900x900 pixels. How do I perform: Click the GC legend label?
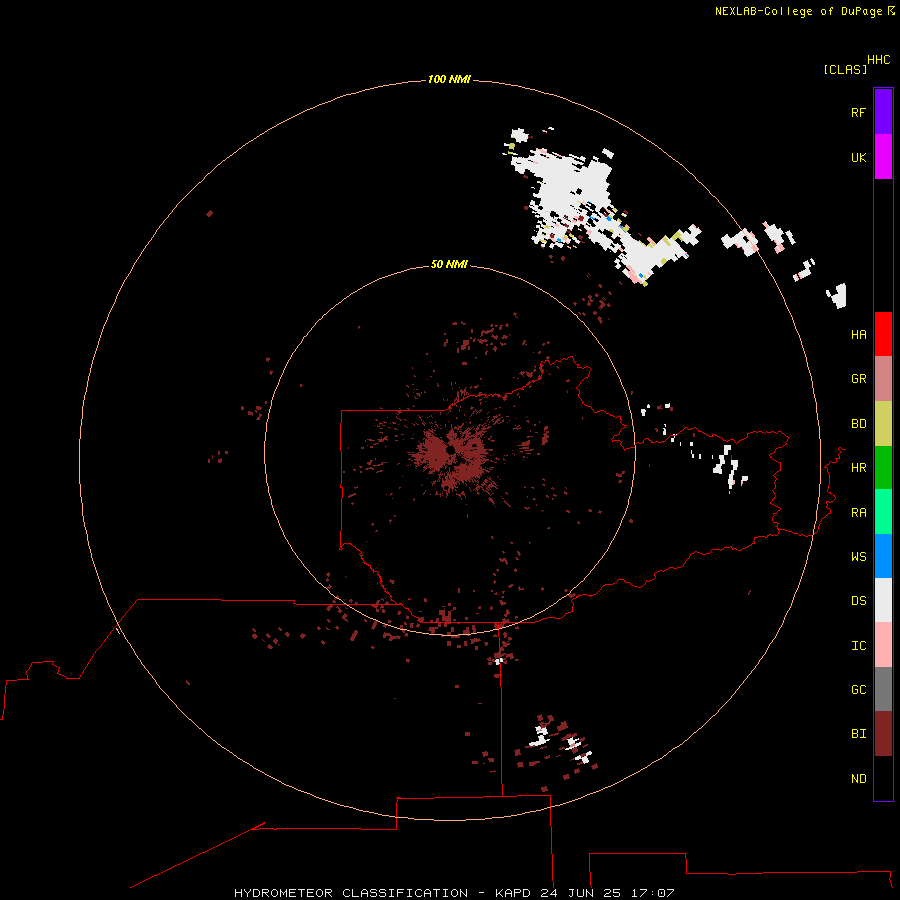[x=858, y=690]
